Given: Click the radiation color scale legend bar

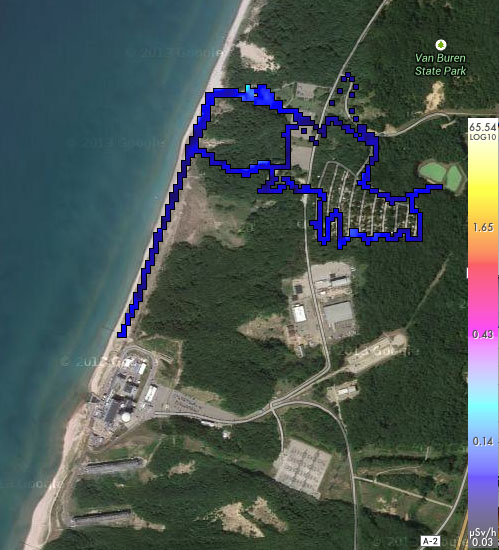Looking at the screenshot, I should [483, 333].
